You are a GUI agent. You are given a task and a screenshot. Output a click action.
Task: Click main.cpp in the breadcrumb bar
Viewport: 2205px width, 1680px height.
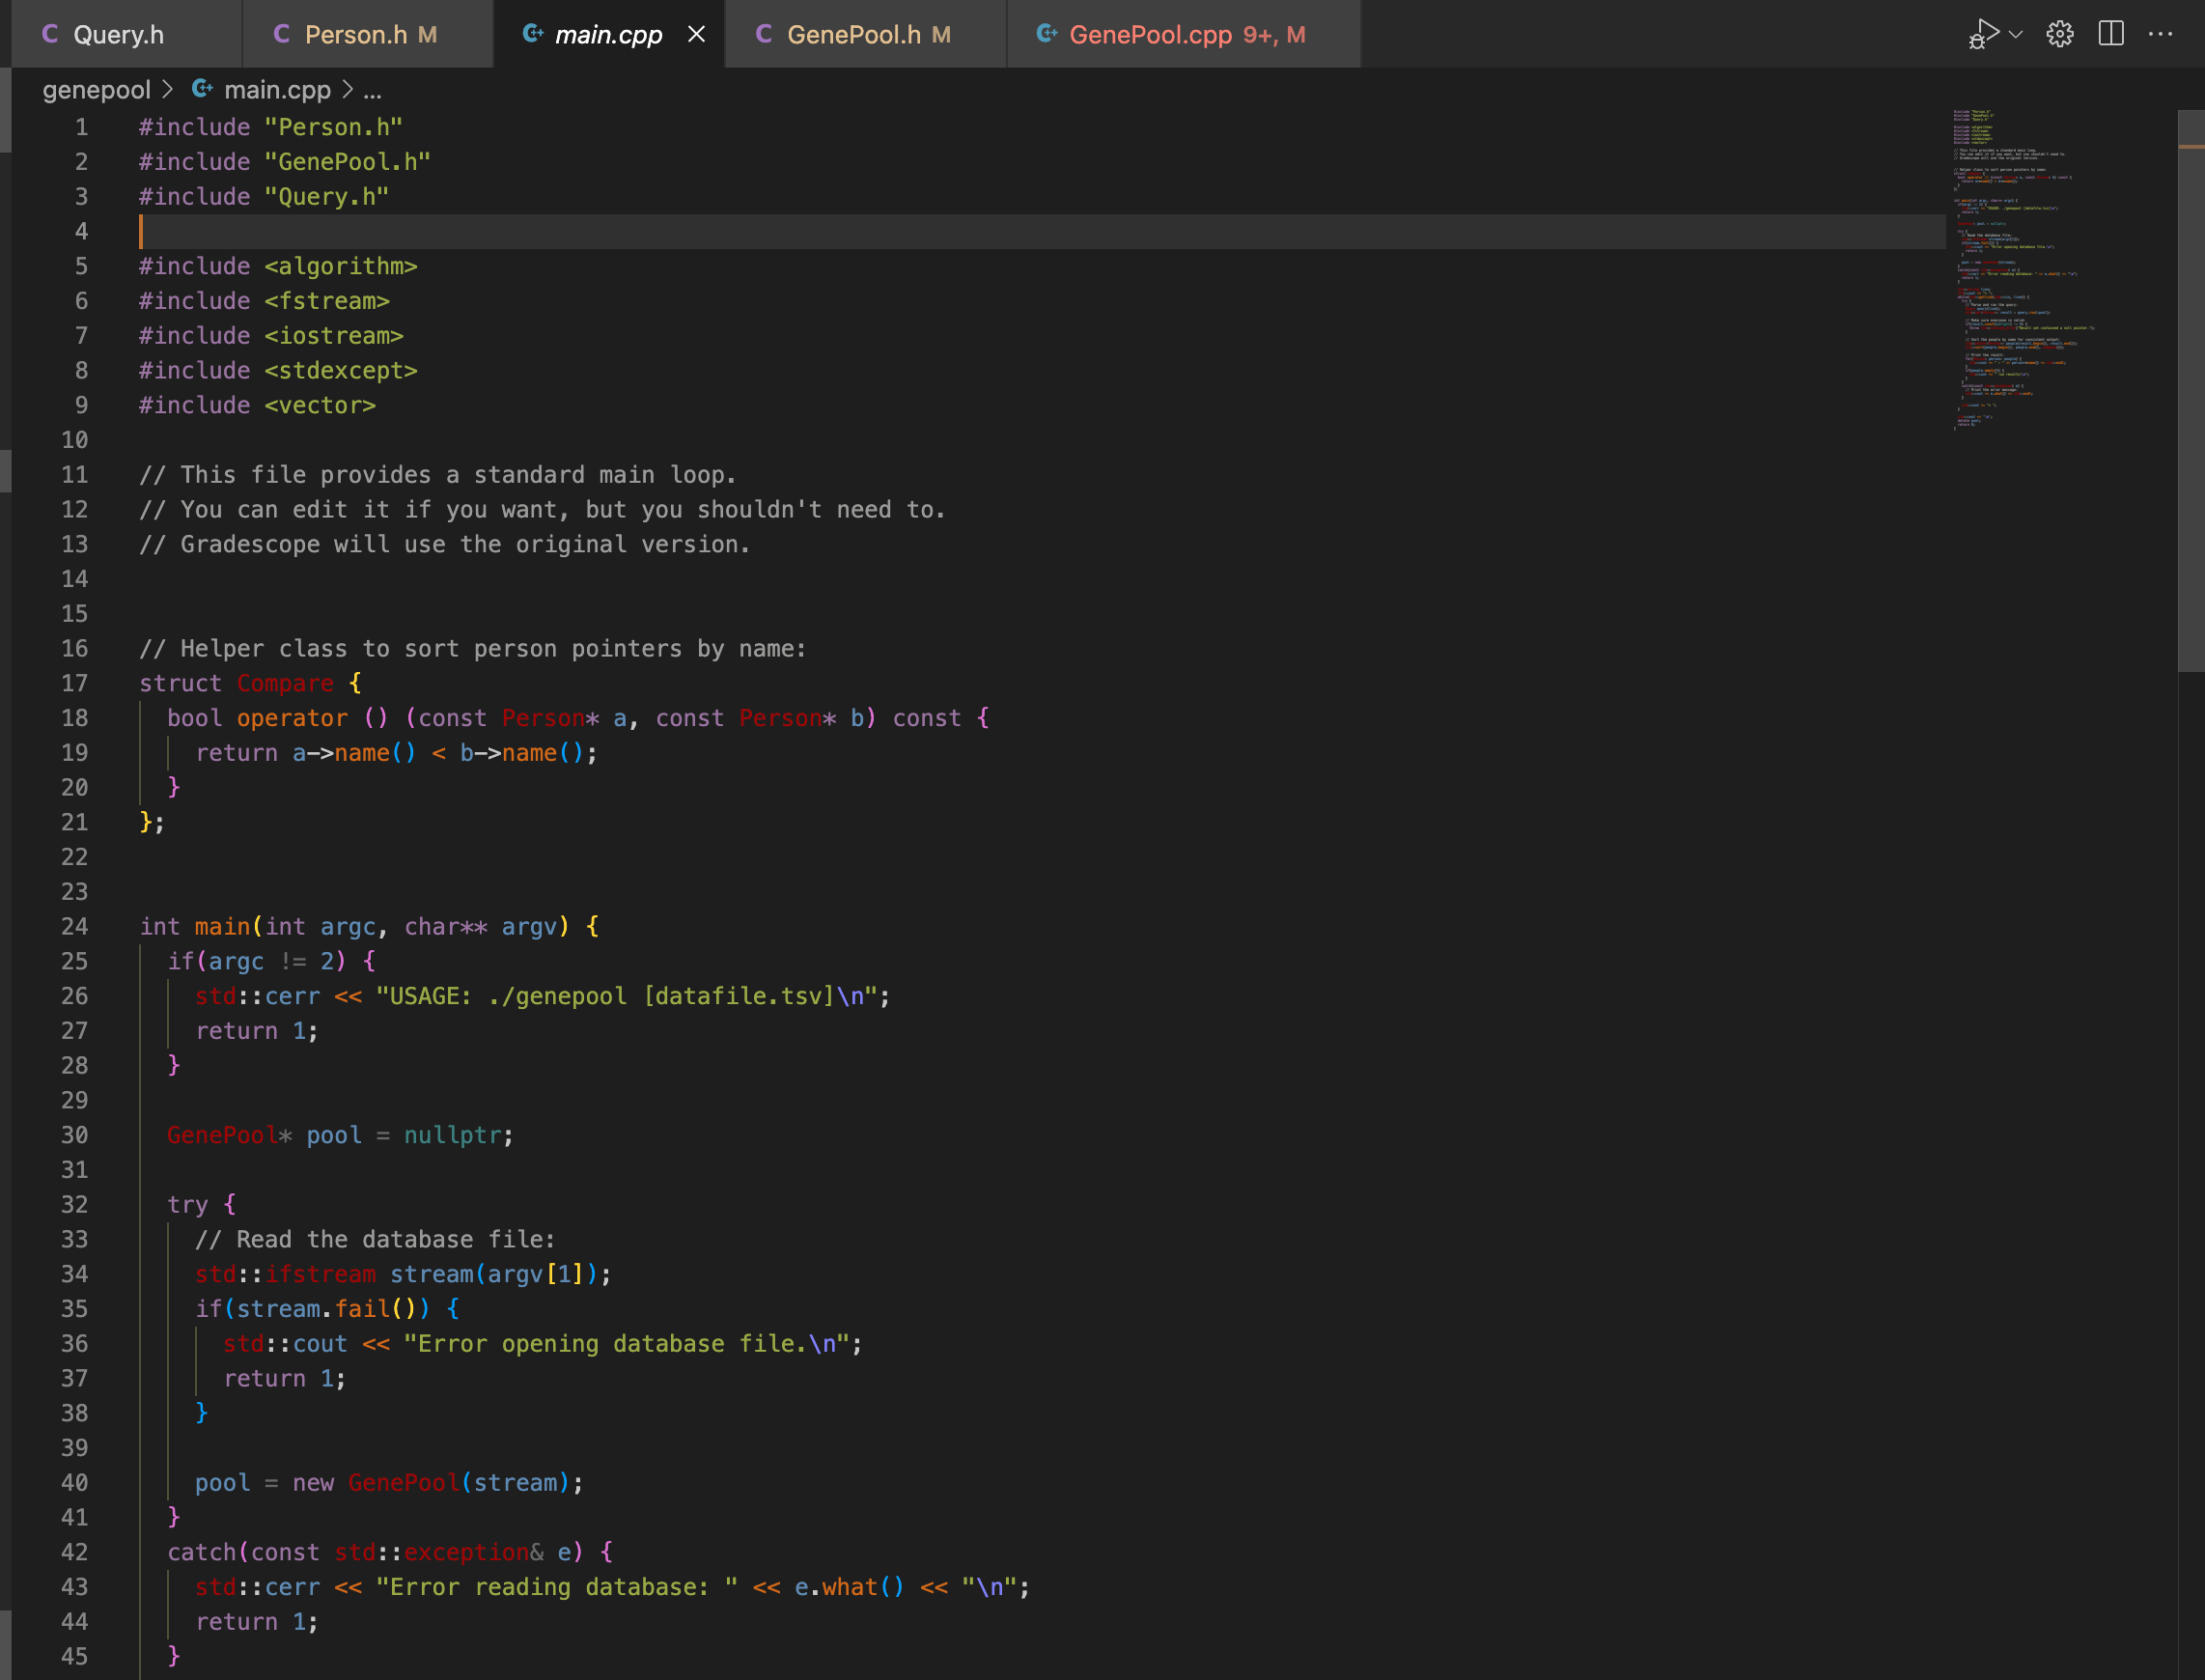[277, 89]
